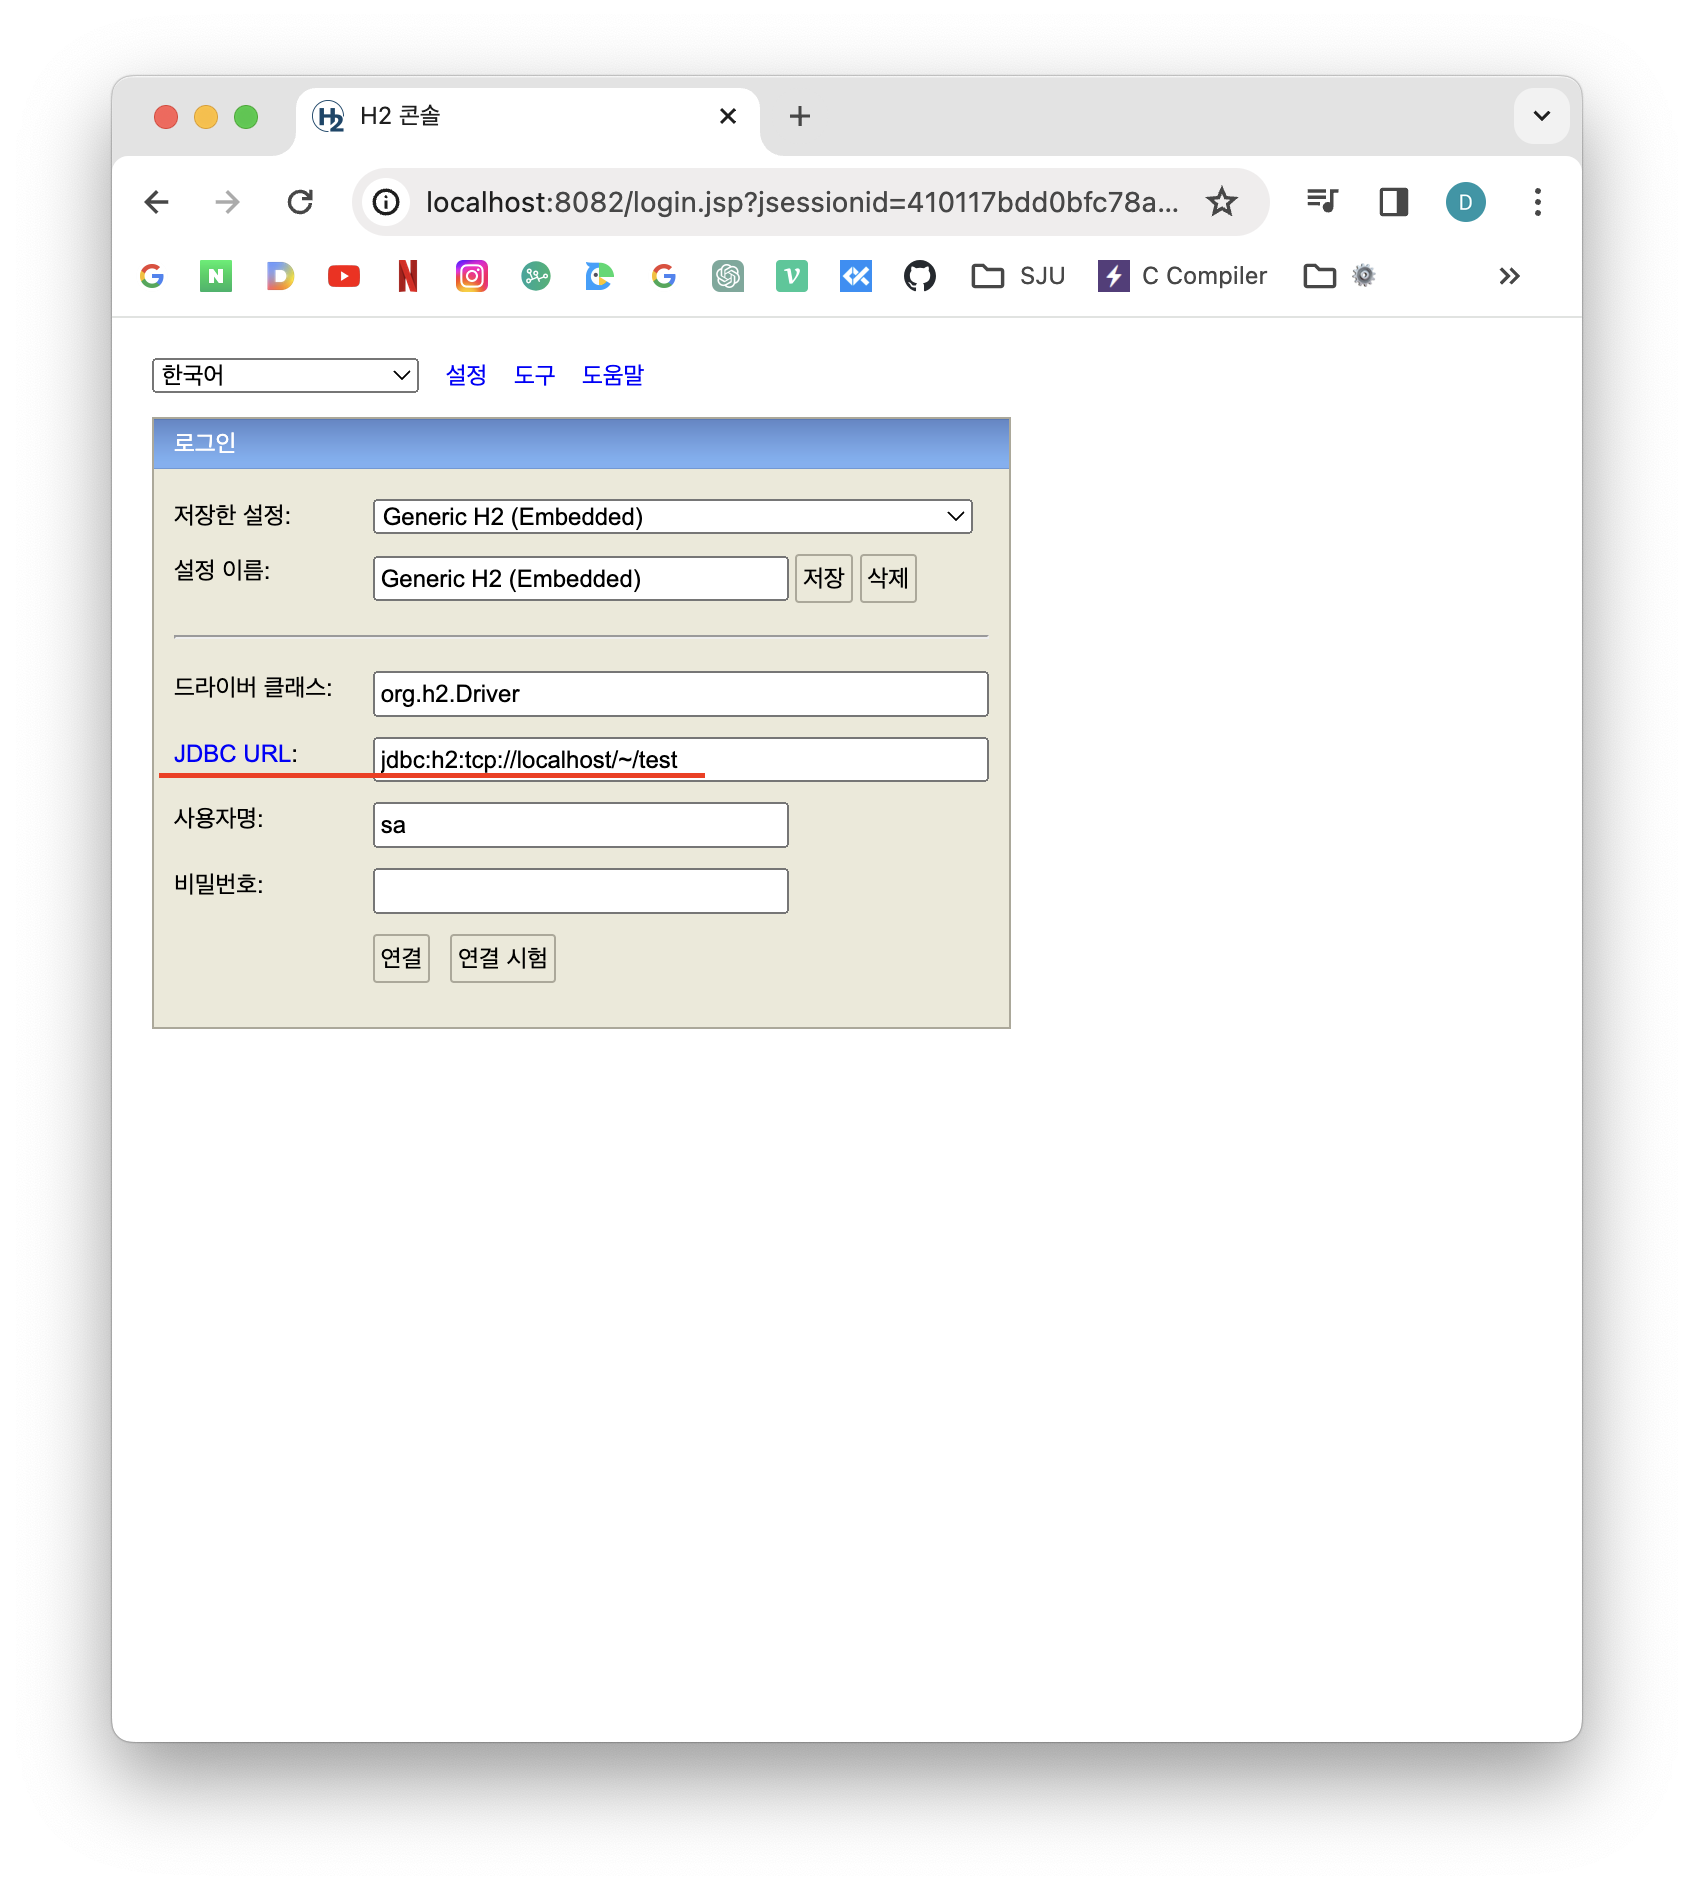The image size is (1694, 1890).
Task: Open the blue arrows bookmark icon
Action: pos(856,276)
